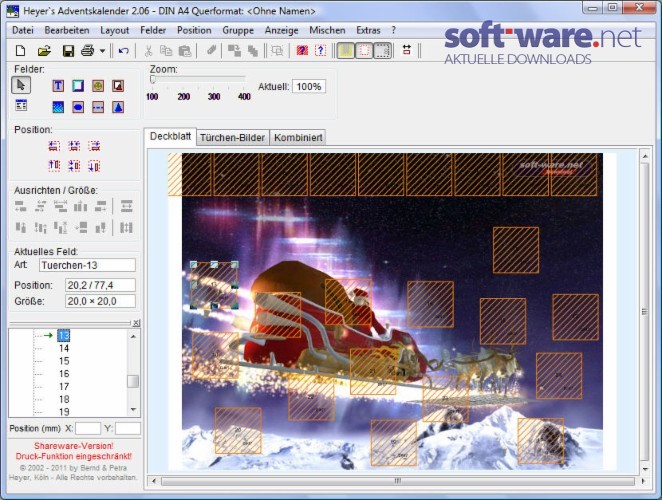Image resolution: width=662 pixels, height=500 pixels.
Task: Switch to the Kombiniert tab
Action: 298,138
